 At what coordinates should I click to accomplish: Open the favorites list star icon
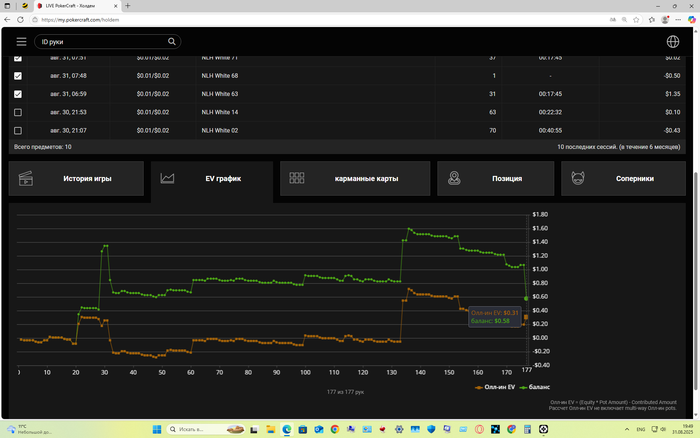pos(652,20)
